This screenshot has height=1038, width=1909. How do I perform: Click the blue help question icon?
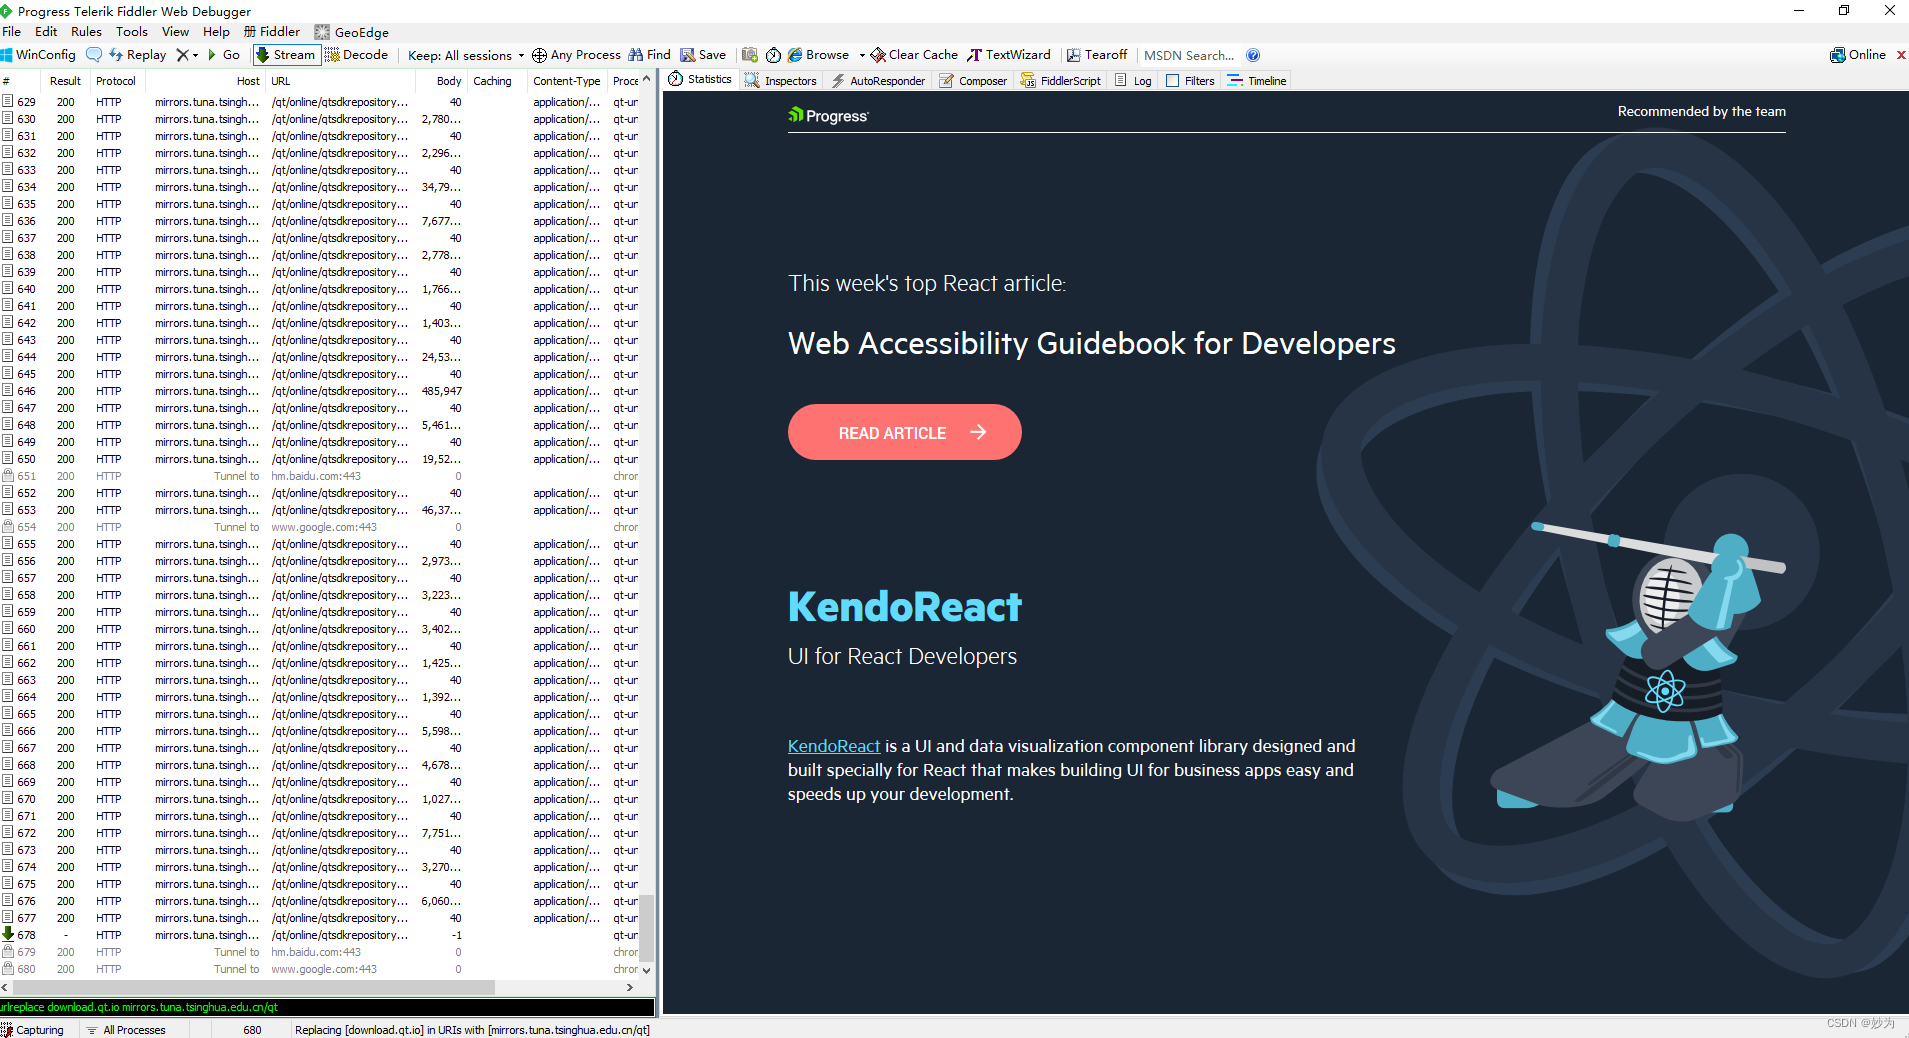[1253, 55]
